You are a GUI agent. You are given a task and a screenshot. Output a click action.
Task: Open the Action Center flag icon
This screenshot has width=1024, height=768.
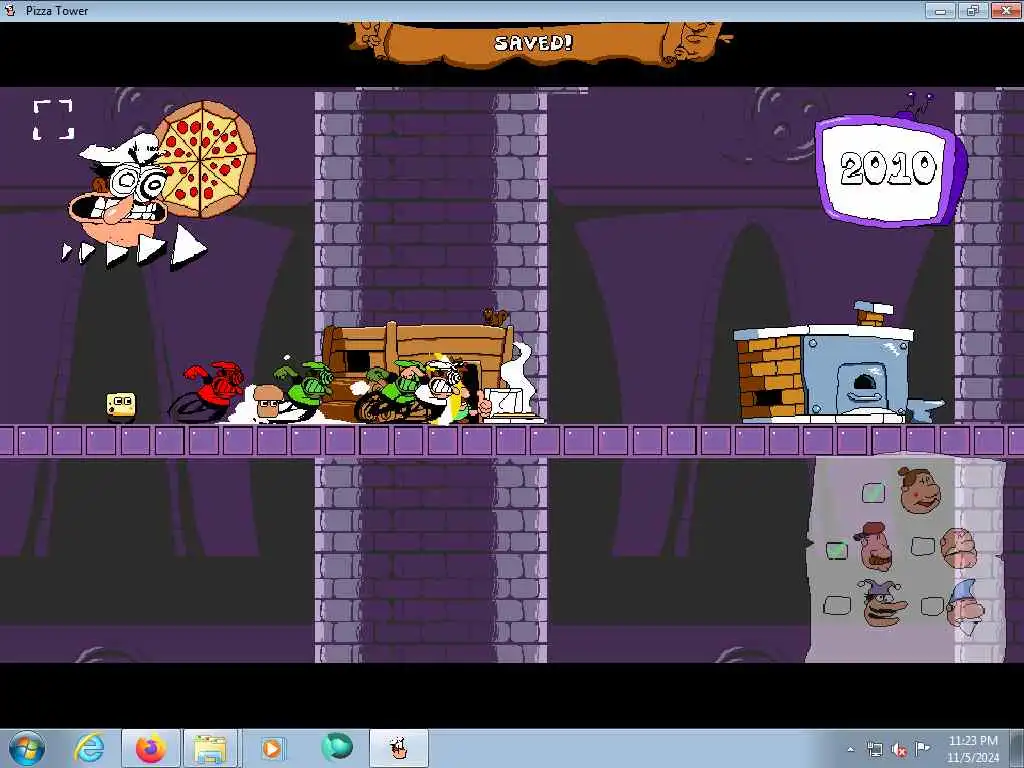point(922,748)
